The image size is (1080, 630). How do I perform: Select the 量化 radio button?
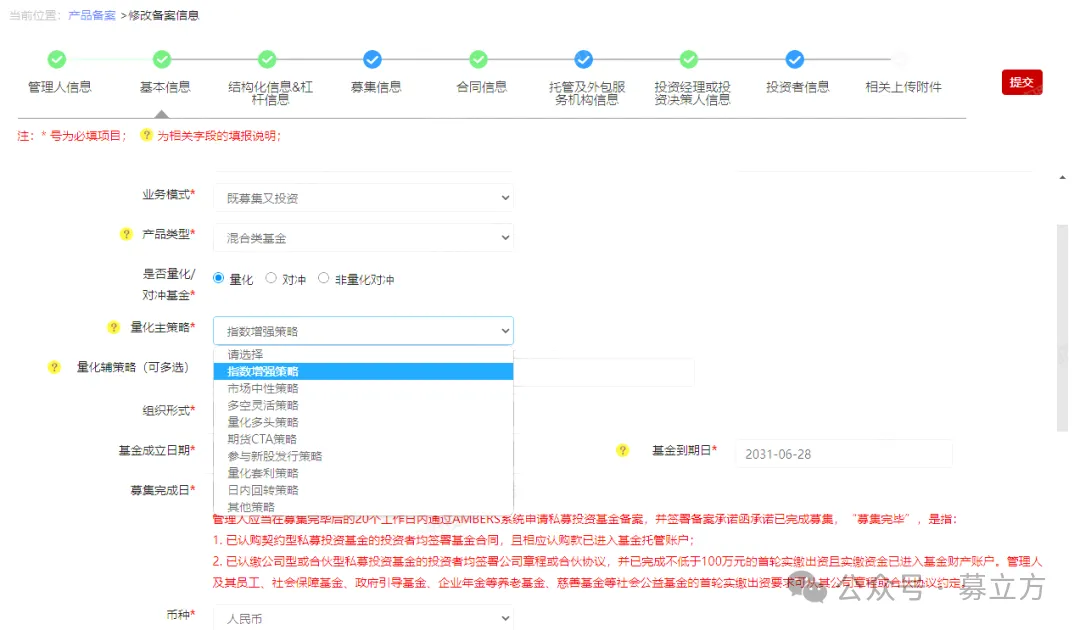click(x=218, y=278)
